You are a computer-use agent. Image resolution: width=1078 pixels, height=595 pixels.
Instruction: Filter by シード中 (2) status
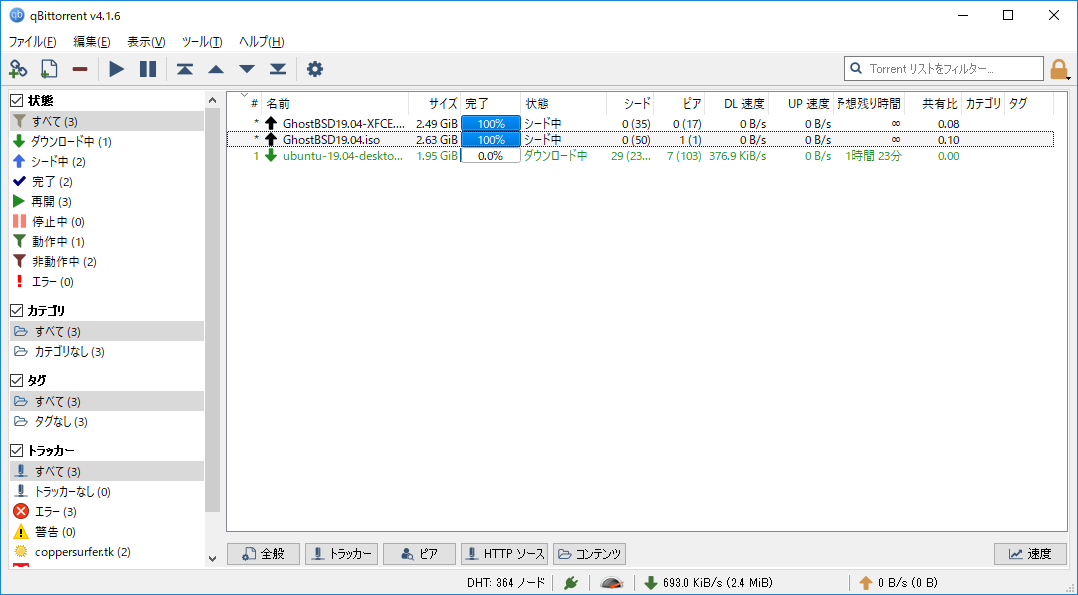[x=107, y=162]
